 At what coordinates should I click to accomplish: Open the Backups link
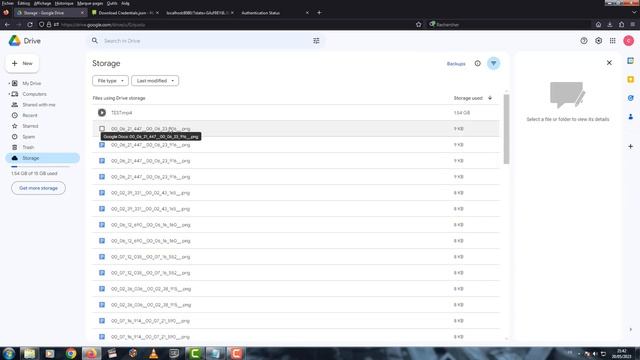coord(456,64)
